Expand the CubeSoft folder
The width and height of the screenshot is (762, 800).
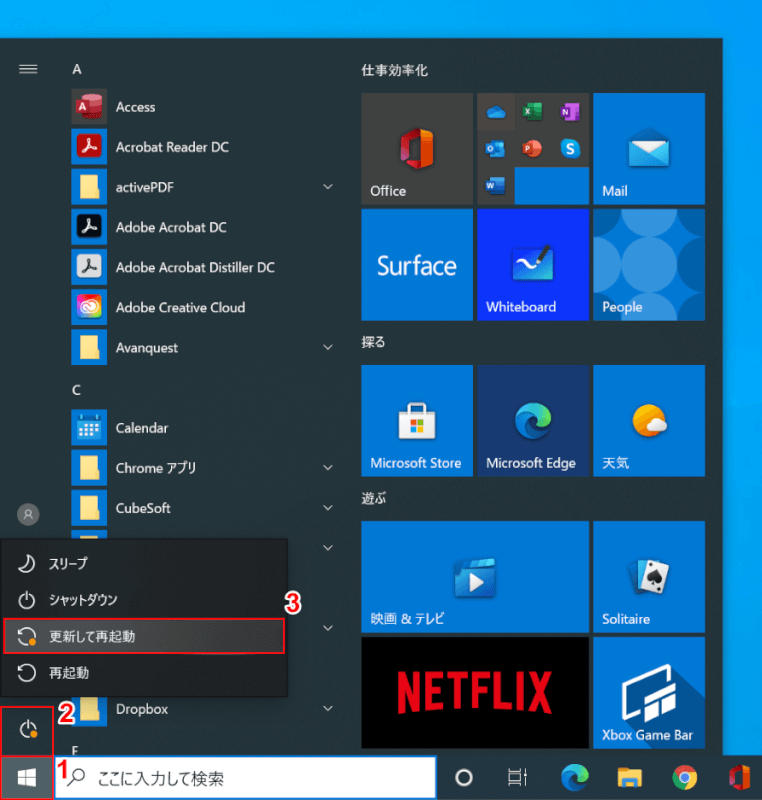pos(328,507)
